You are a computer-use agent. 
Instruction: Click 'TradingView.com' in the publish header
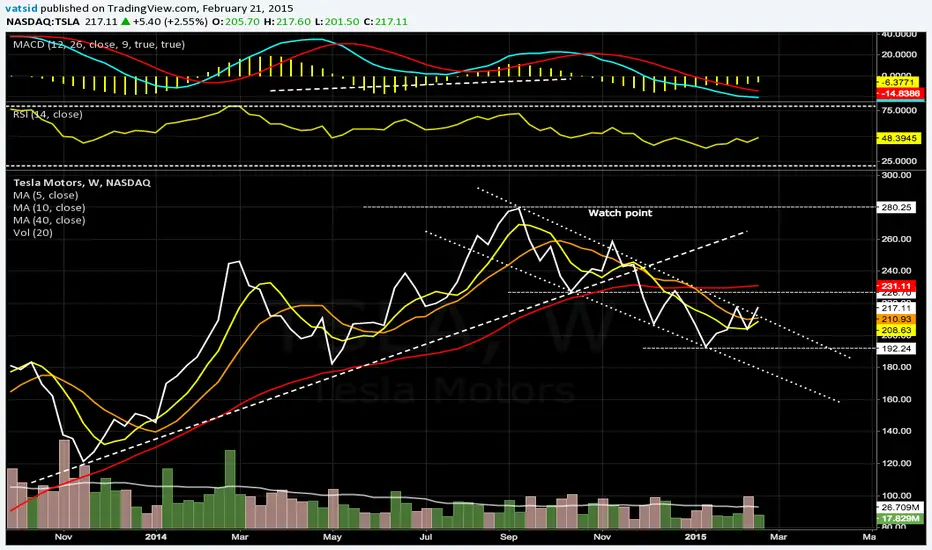pyautogui.click(x=152, y=8)
